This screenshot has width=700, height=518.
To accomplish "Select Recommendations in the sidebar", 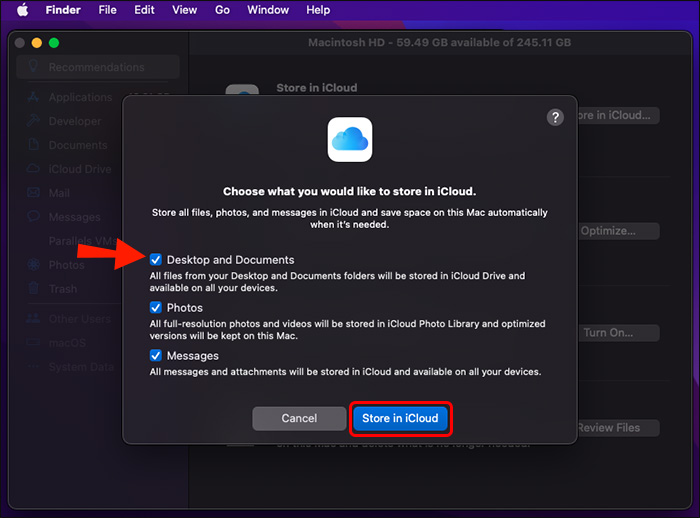I will coord(98,67).
